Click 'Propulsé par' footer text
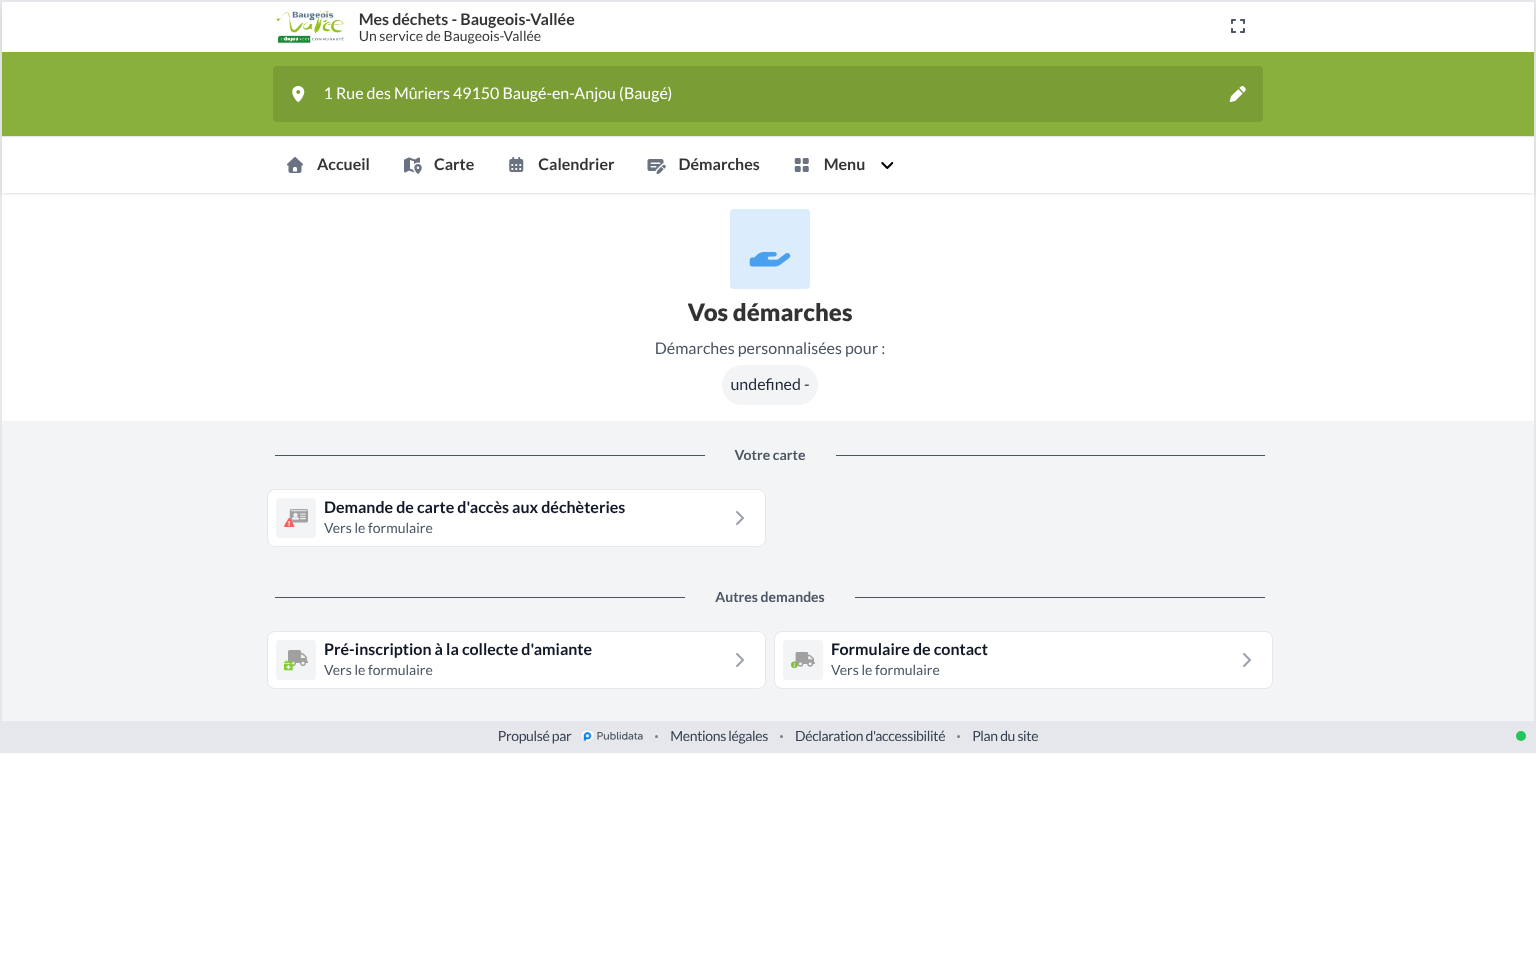The image size is (1536, 960). pos(534,737)
